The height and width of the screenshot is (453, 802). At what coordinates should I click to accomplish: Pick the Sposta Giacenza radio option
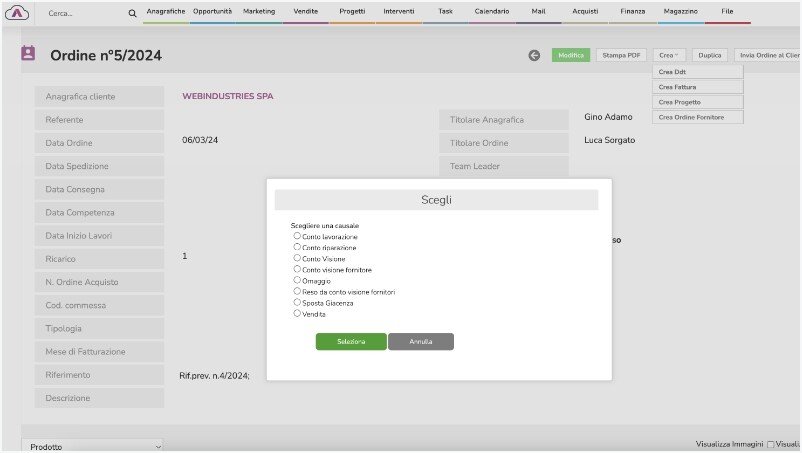[x=297, y=302]
